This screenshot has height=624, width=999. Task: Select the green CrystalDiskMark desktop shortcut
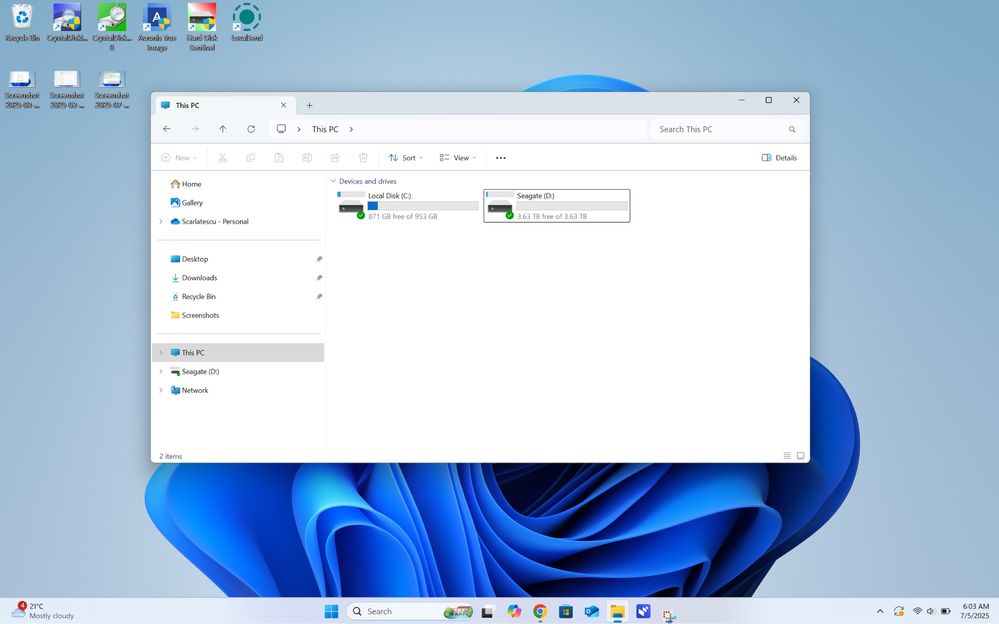[x=111, y=27]
